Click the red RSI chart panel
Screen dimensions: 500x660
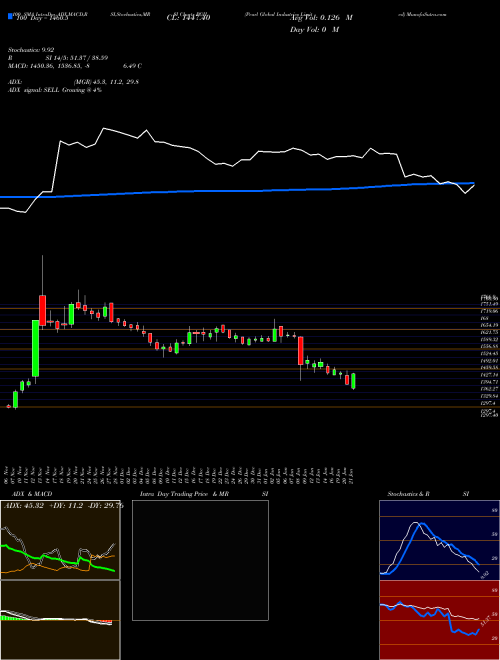[439, 620]
